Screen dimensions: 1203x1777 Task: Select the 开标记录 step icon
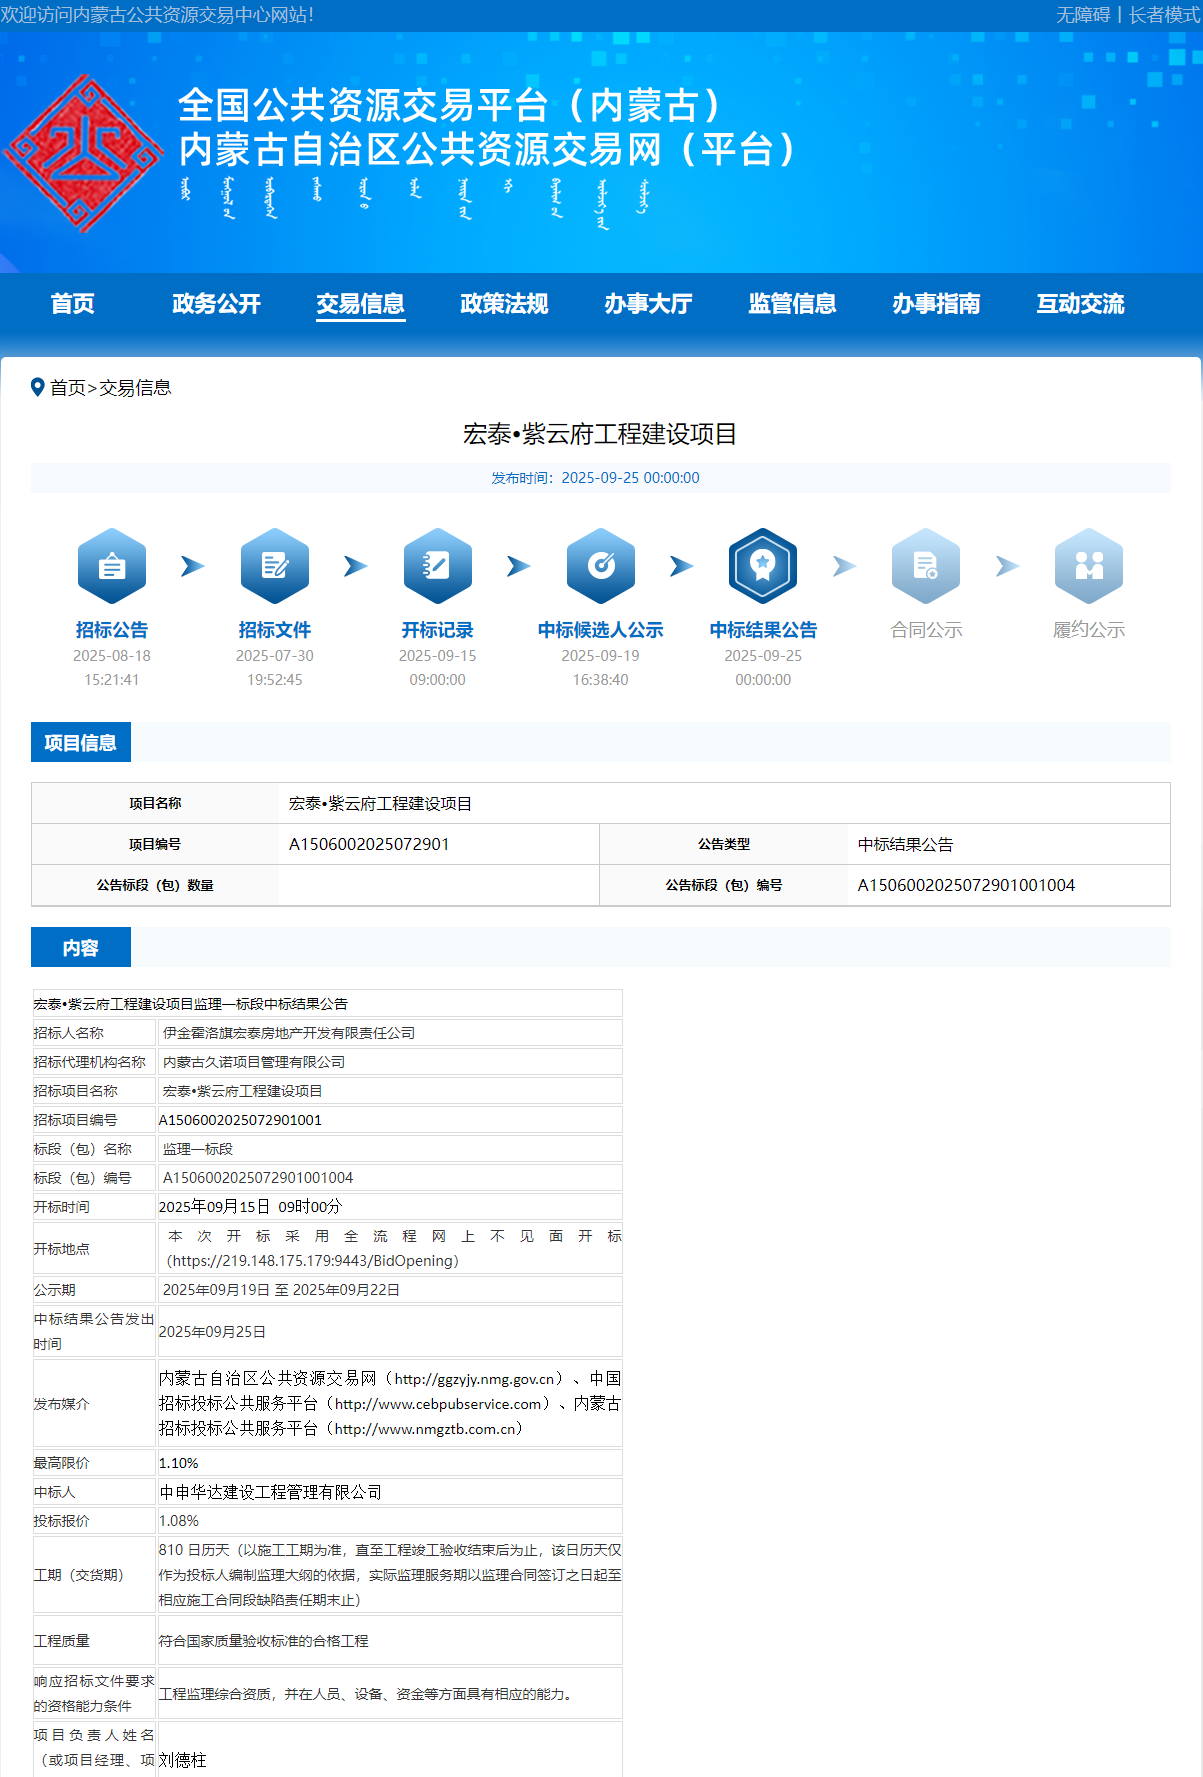[437, 566]
